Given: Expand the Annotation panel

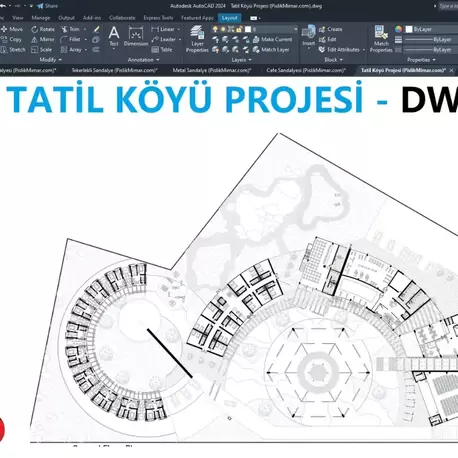Looking at the screenshot, I should [x=143, y=60].
